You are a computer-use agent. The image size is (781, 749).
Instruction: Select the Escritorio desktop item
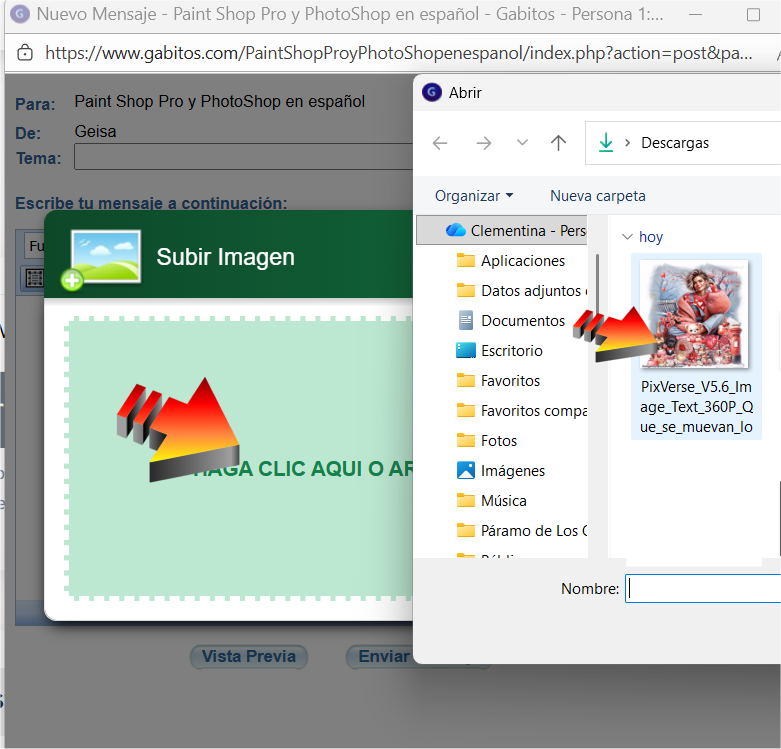[x=511, y=351]
